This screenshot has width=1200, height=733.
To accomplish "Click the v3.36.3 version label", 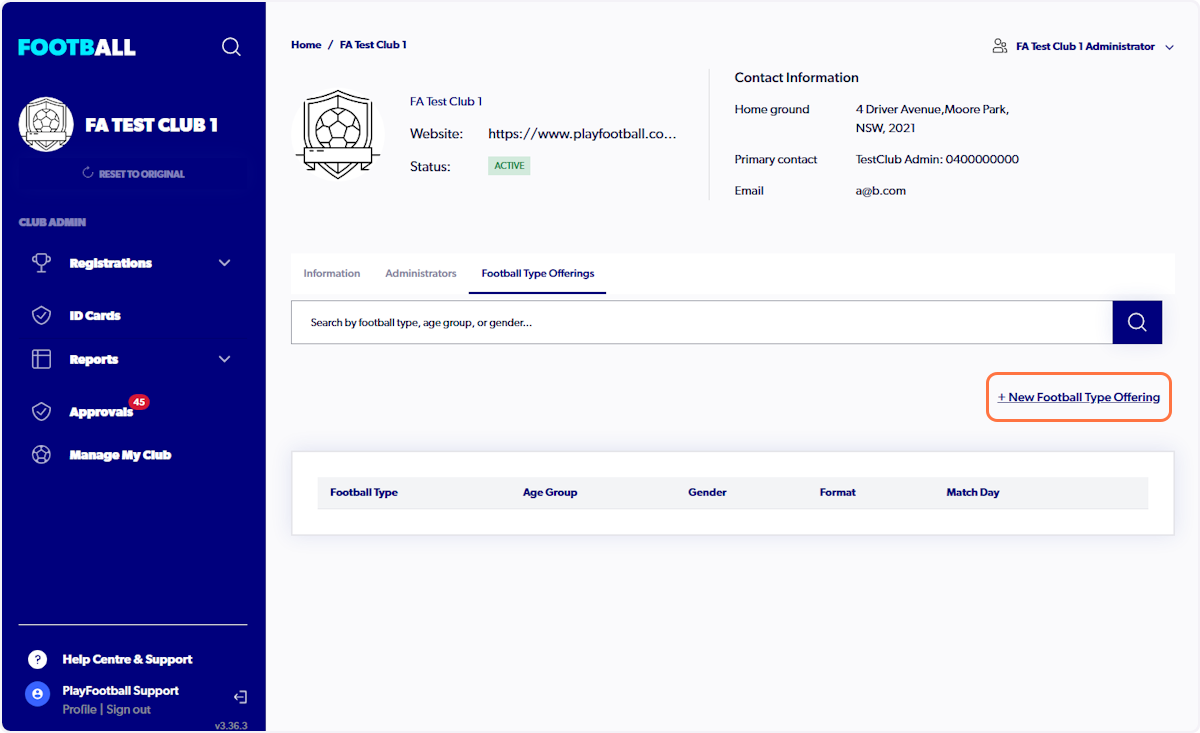I will pos(231,726).
